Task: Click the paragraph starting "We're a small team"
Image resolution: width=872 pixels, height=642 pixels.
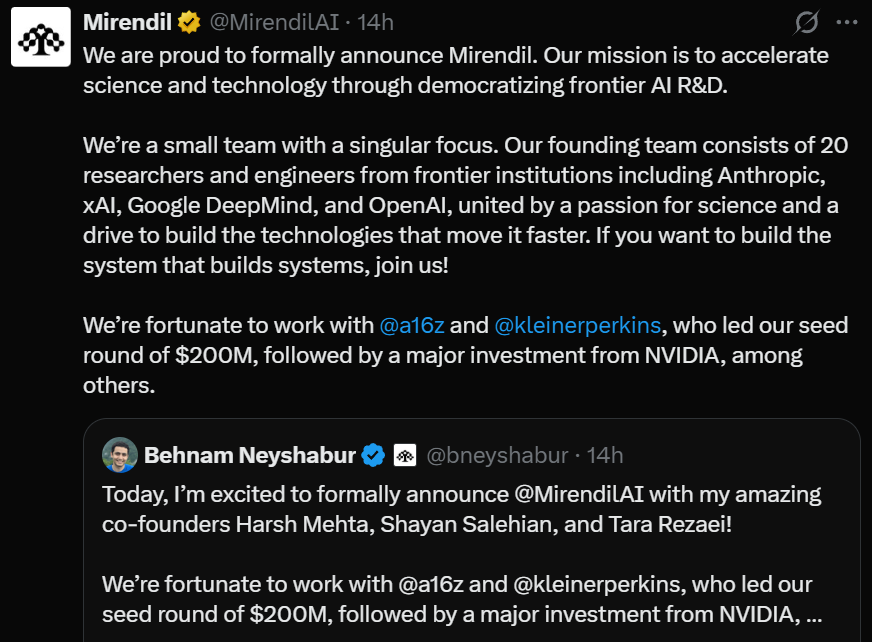Action: click(465, 205)
